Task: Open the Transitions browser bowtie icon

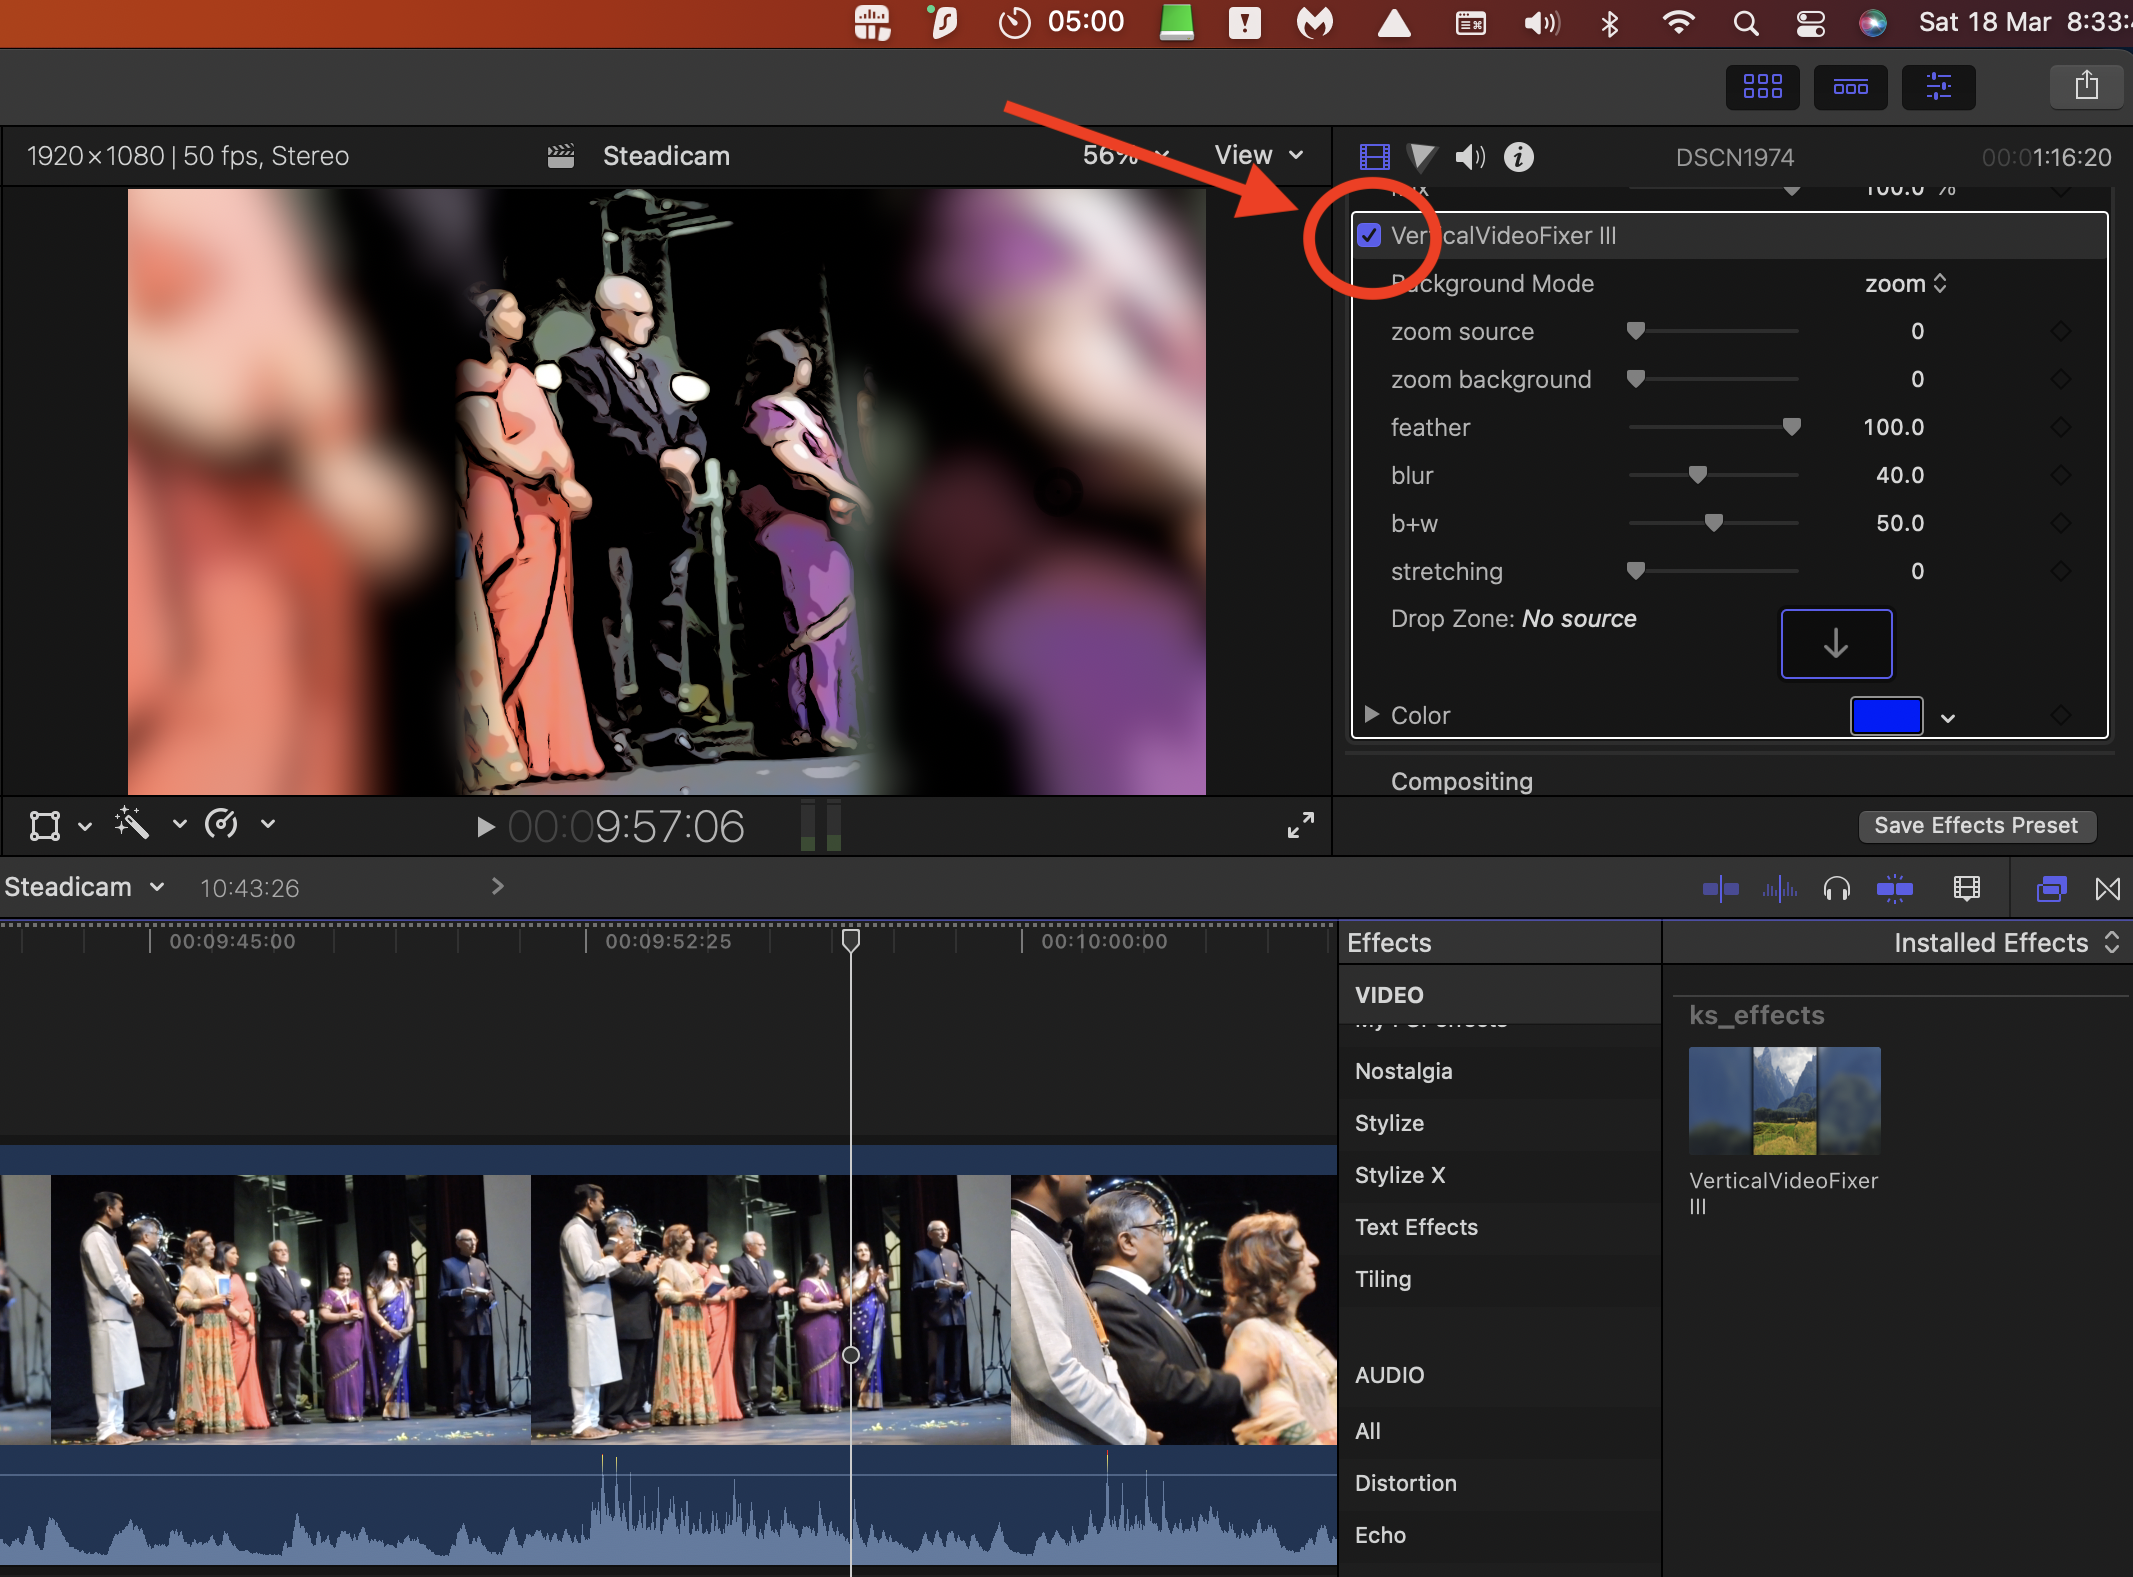Action: click(2107, 888)
